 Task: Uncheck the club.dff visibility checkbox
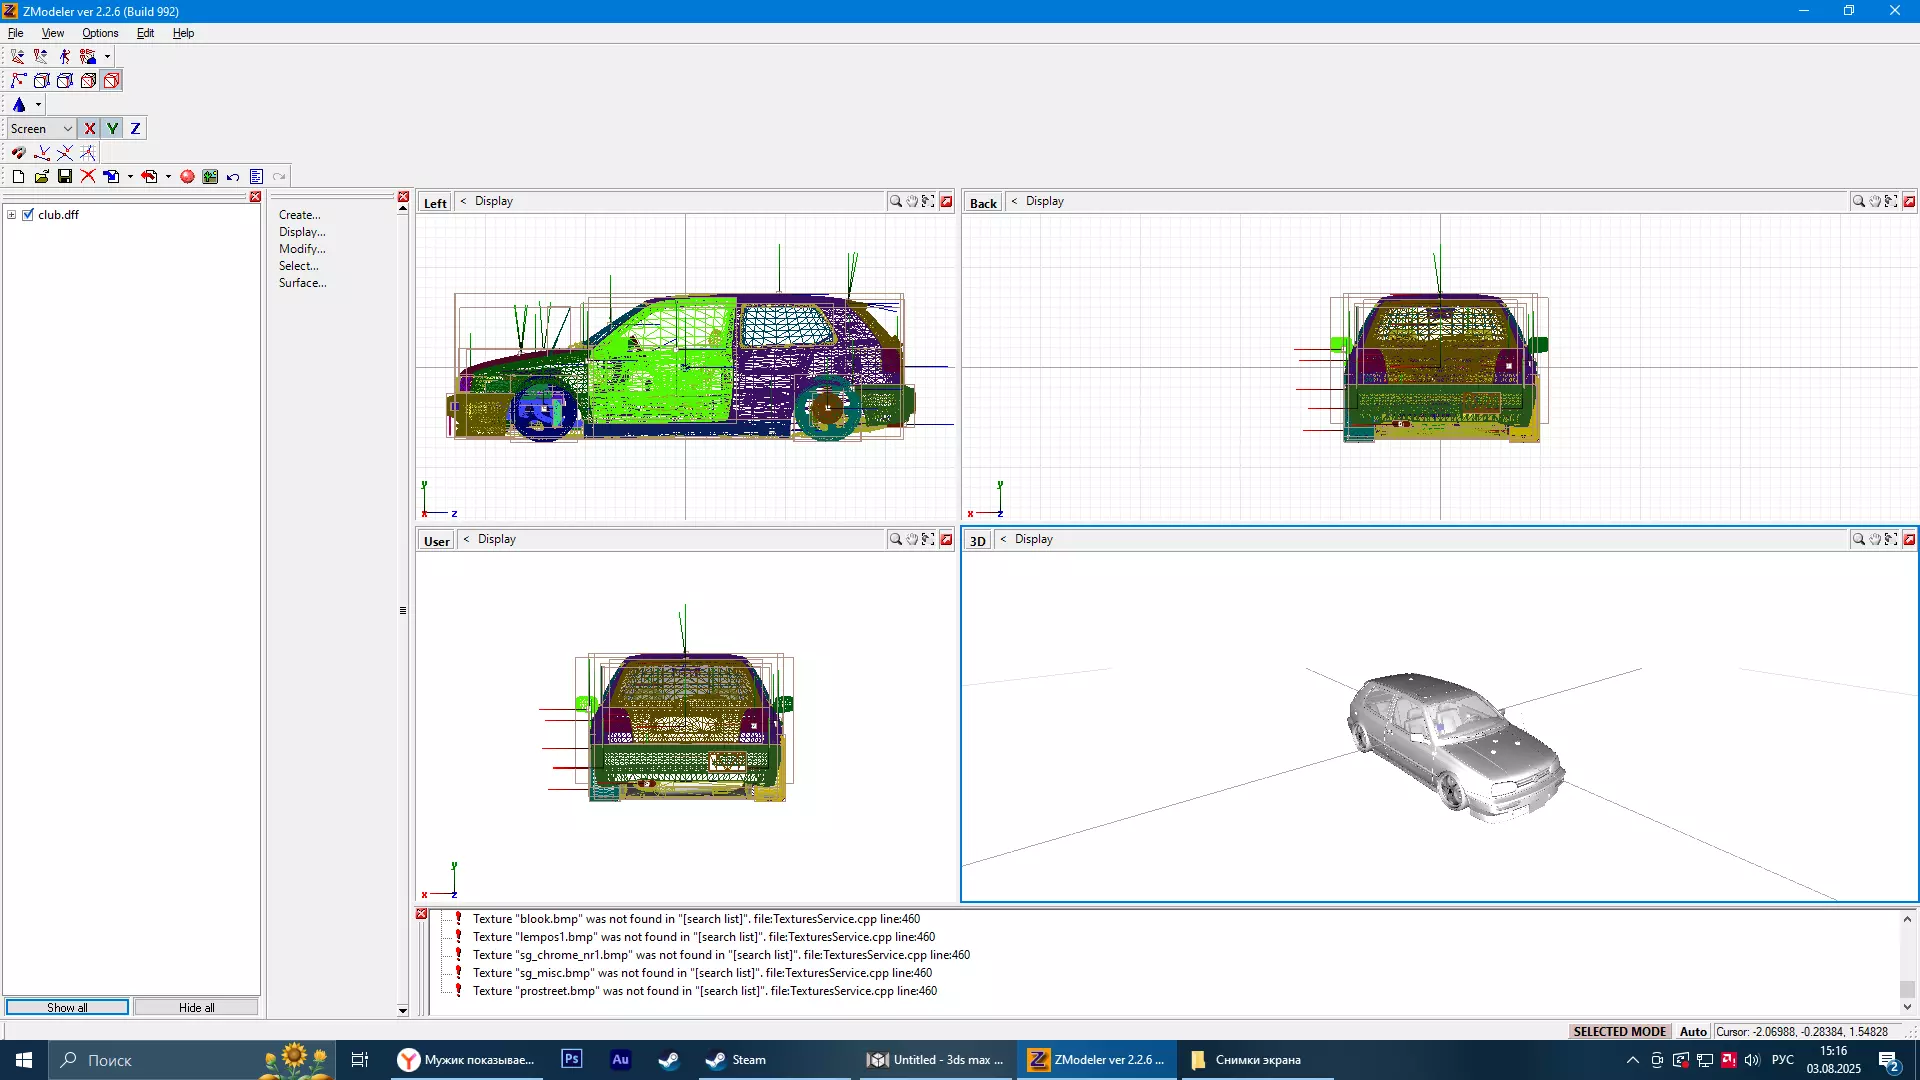(x=28, y=215)
